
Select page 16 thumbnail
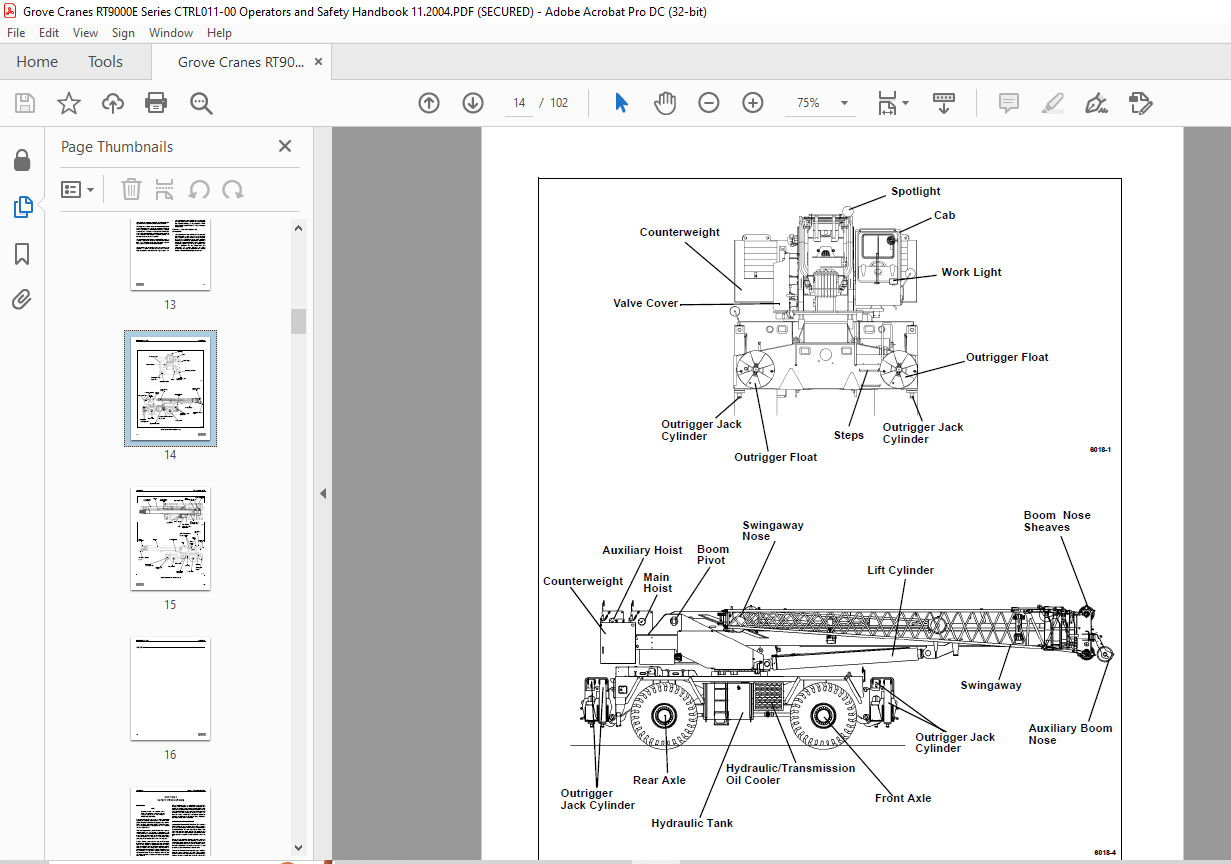170,689
